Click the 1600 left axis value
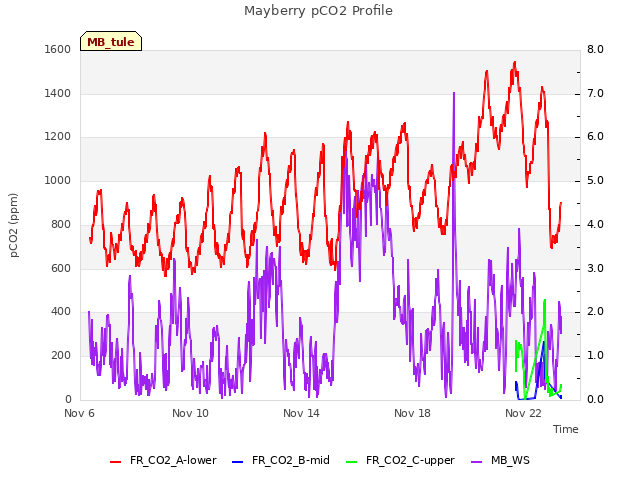Image resolution: width=640 pixels, height=480 pixels. click(x=58, y=49)
